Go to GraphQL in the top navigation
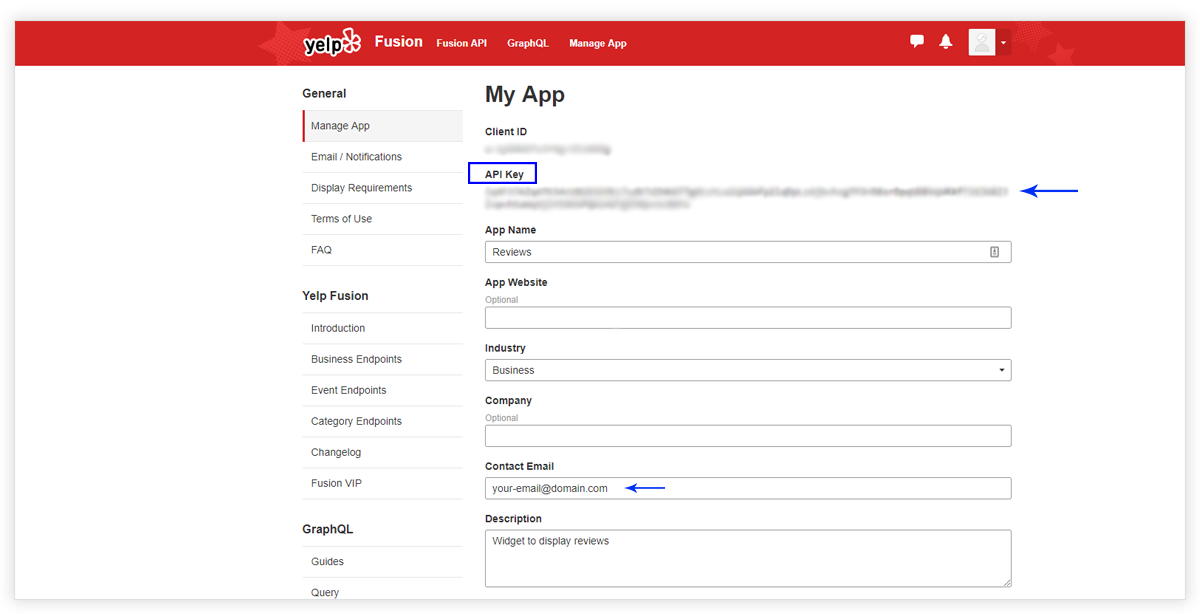 (x=527, y=43)
